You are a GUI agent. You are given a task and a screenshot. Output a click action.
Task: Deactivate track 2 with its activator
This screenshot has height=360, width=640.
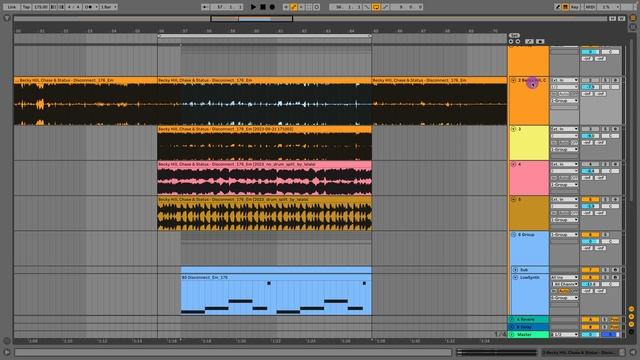(x=590, y=80)
